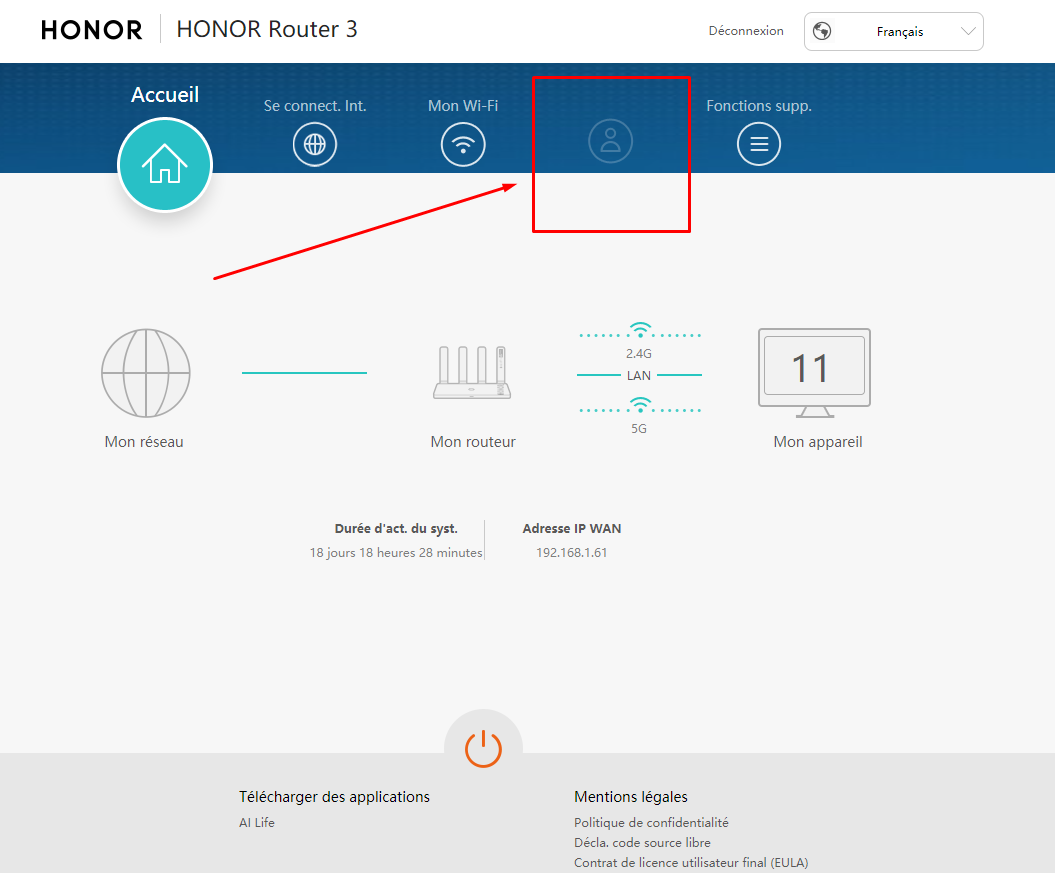The height and width of the screenshot is (873, 1055).
Task: Open internet settings via the globe icon
Action: coord(315,145)
